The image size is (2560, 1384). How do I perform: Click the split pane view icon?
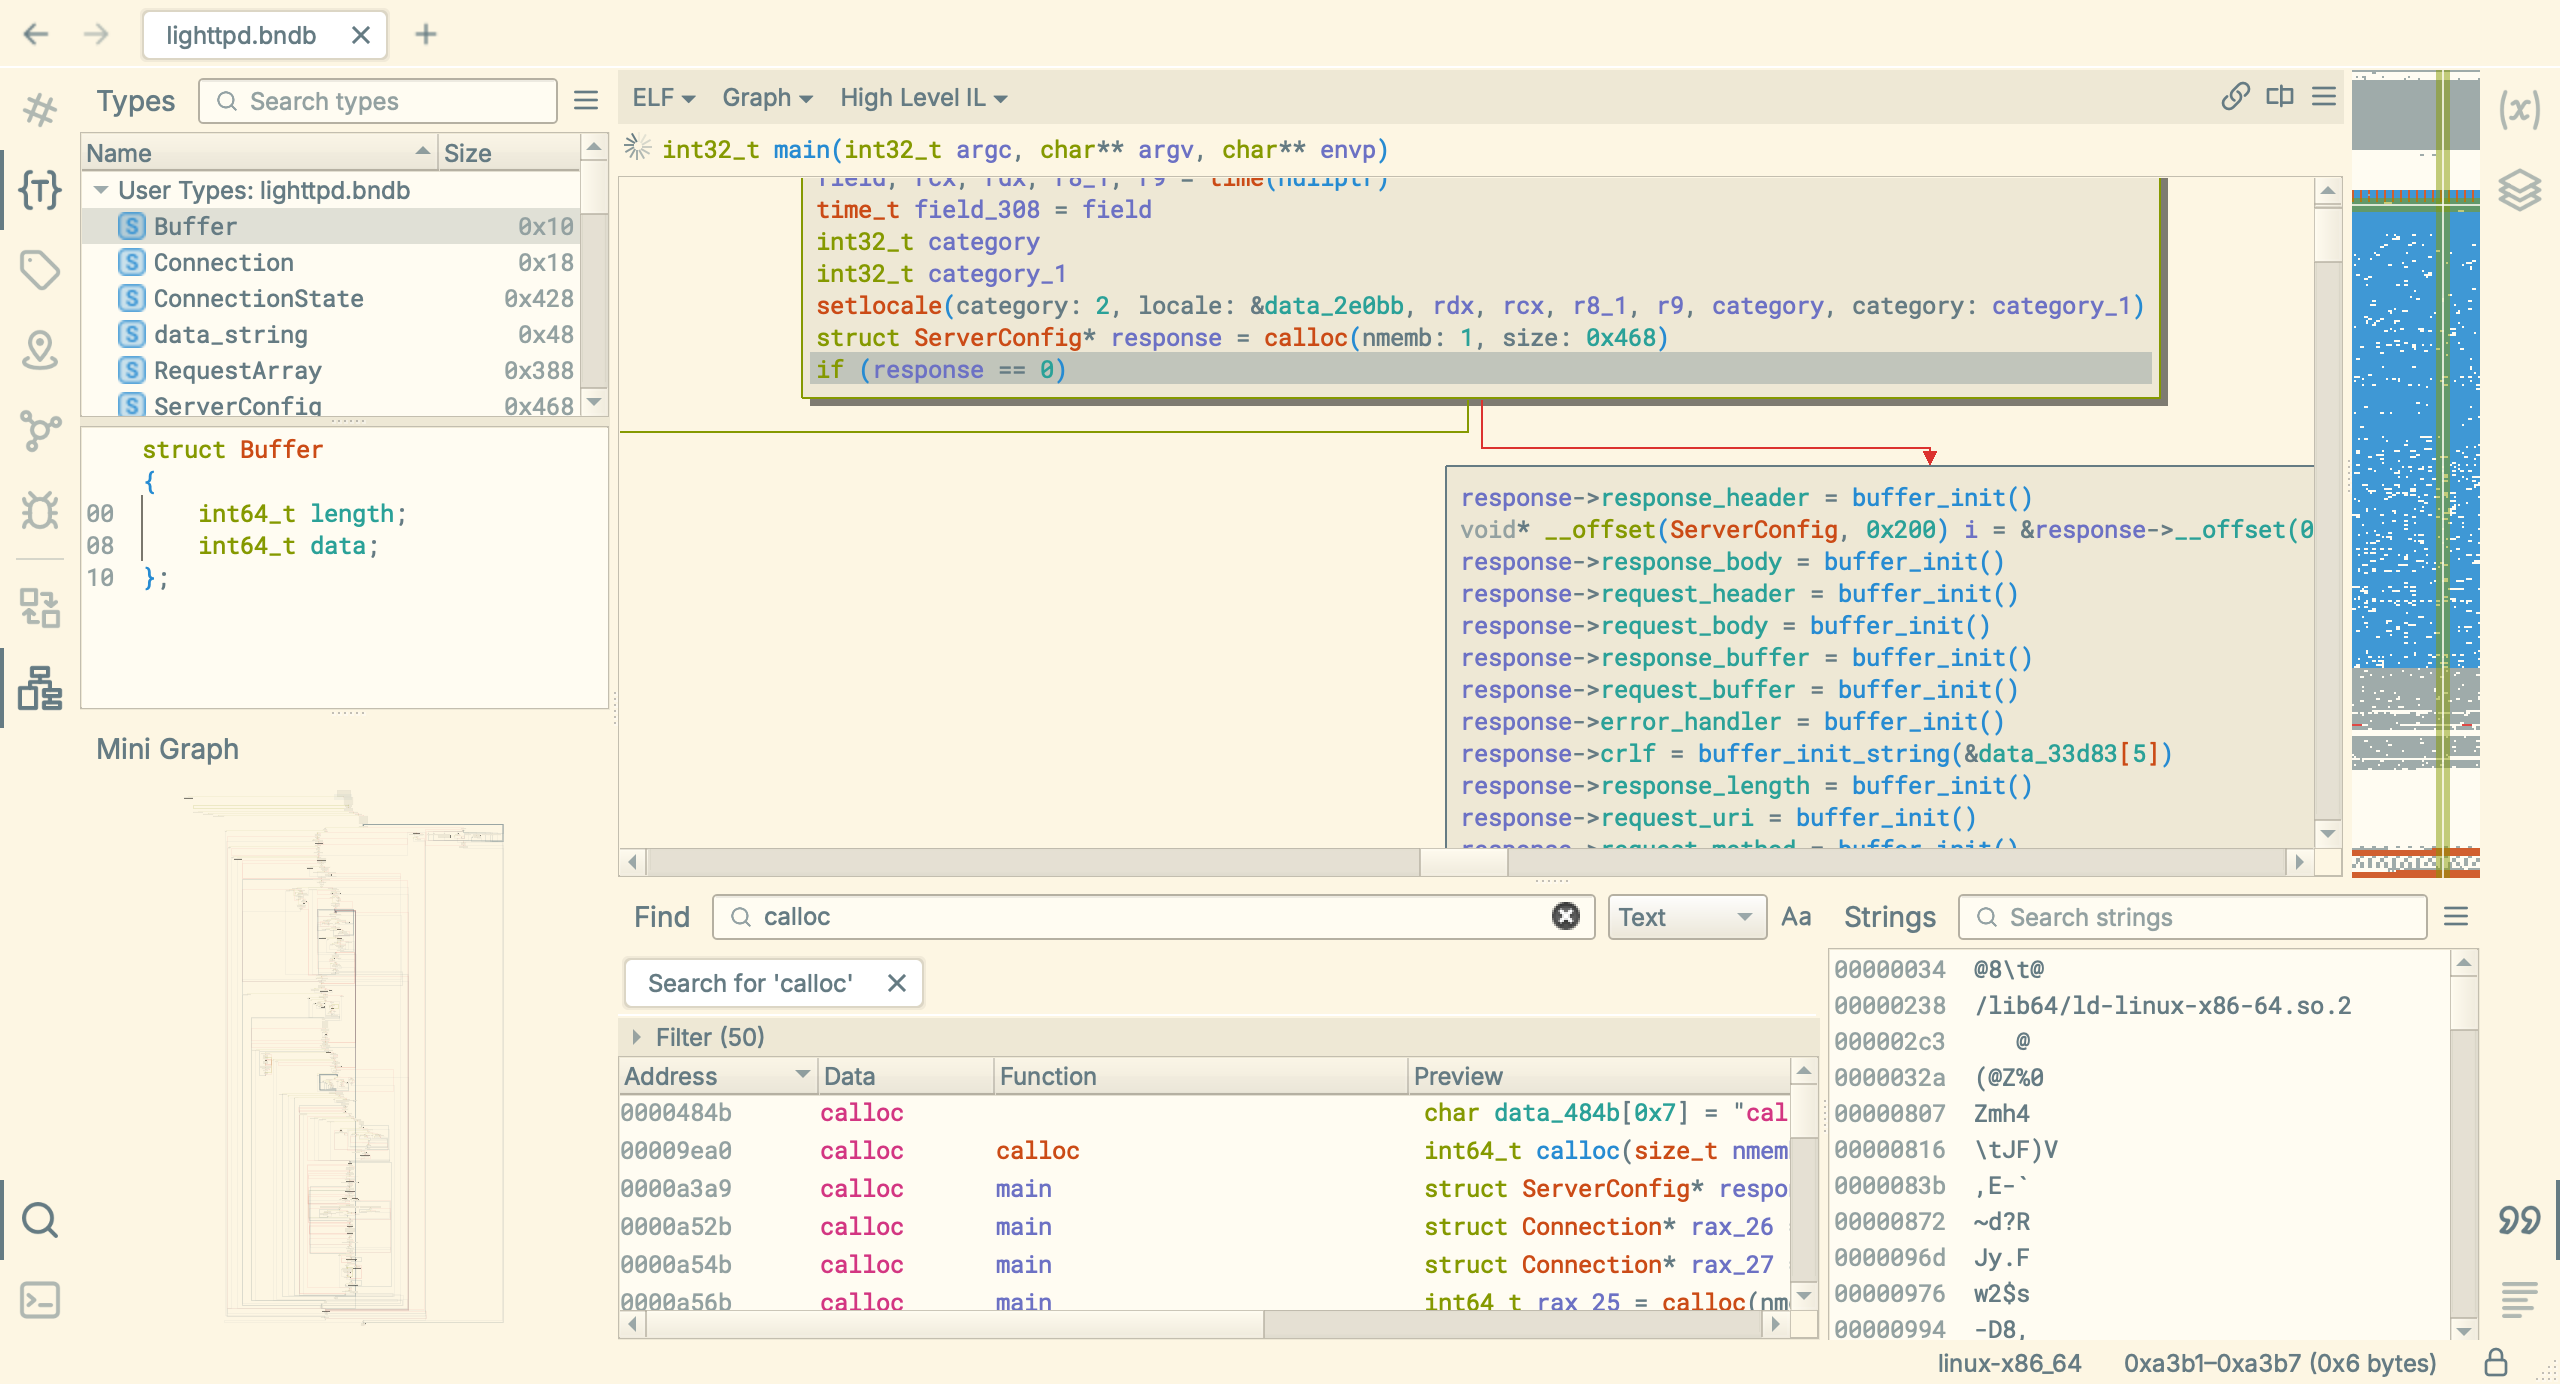pos(2280,97)
